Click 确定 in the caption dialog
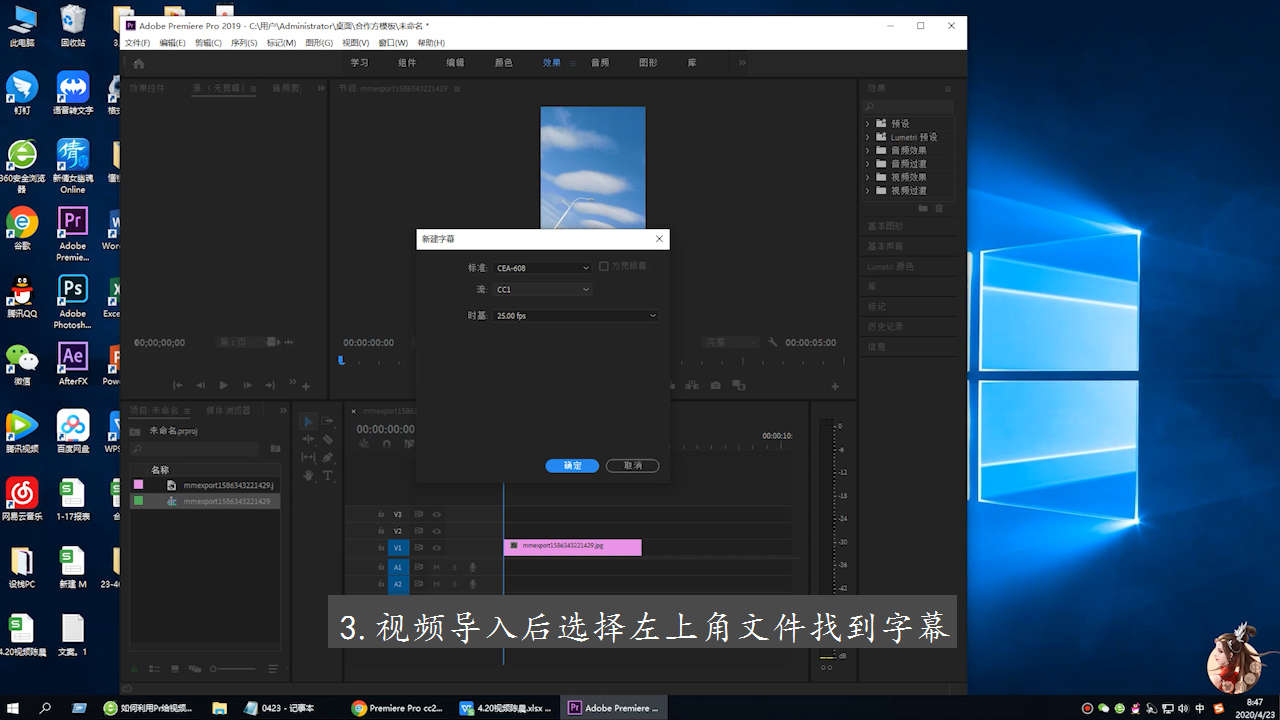 tap(572, 466)
